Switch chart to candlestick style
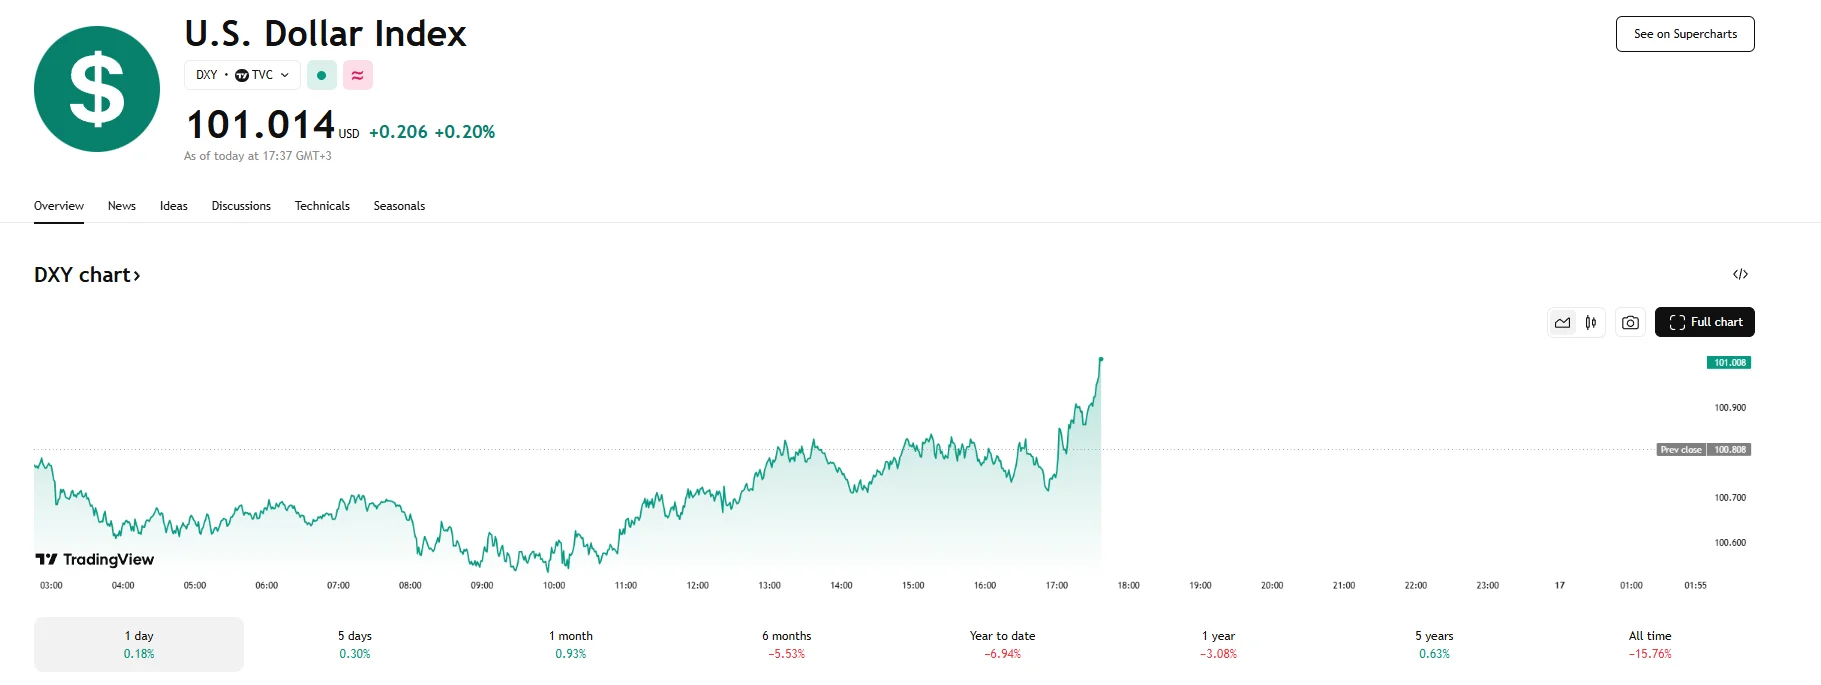 coord(1591,322)
